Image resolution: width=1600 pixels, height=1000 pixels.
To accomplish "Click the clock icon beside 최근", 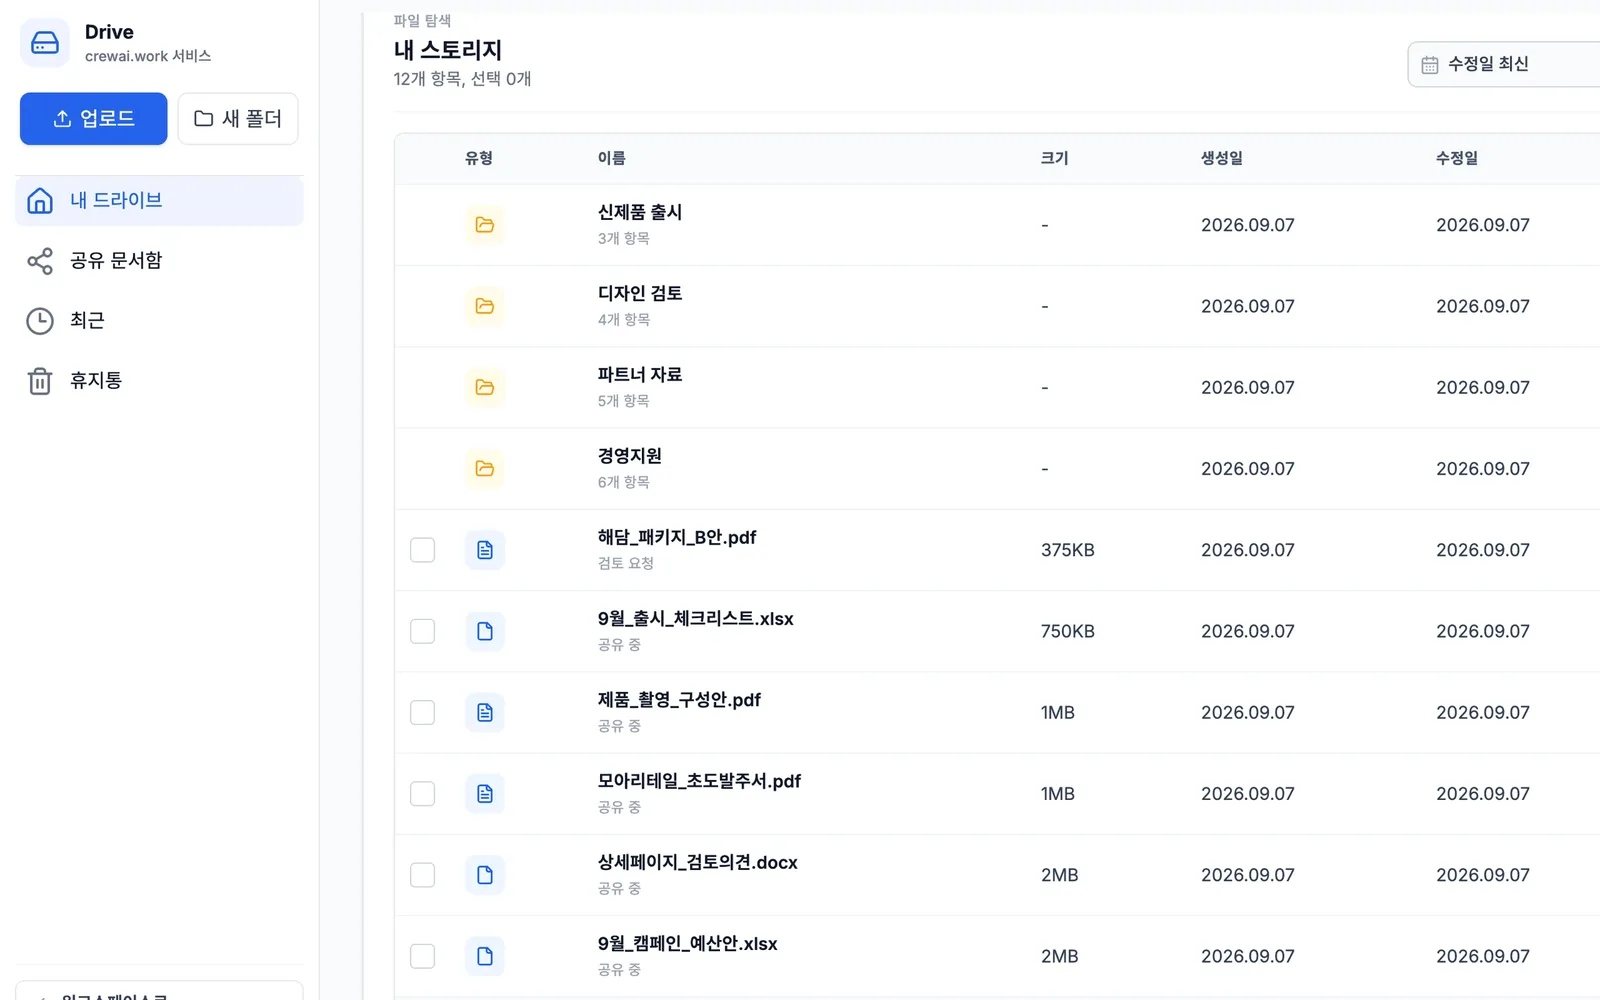I will point(40,321).
